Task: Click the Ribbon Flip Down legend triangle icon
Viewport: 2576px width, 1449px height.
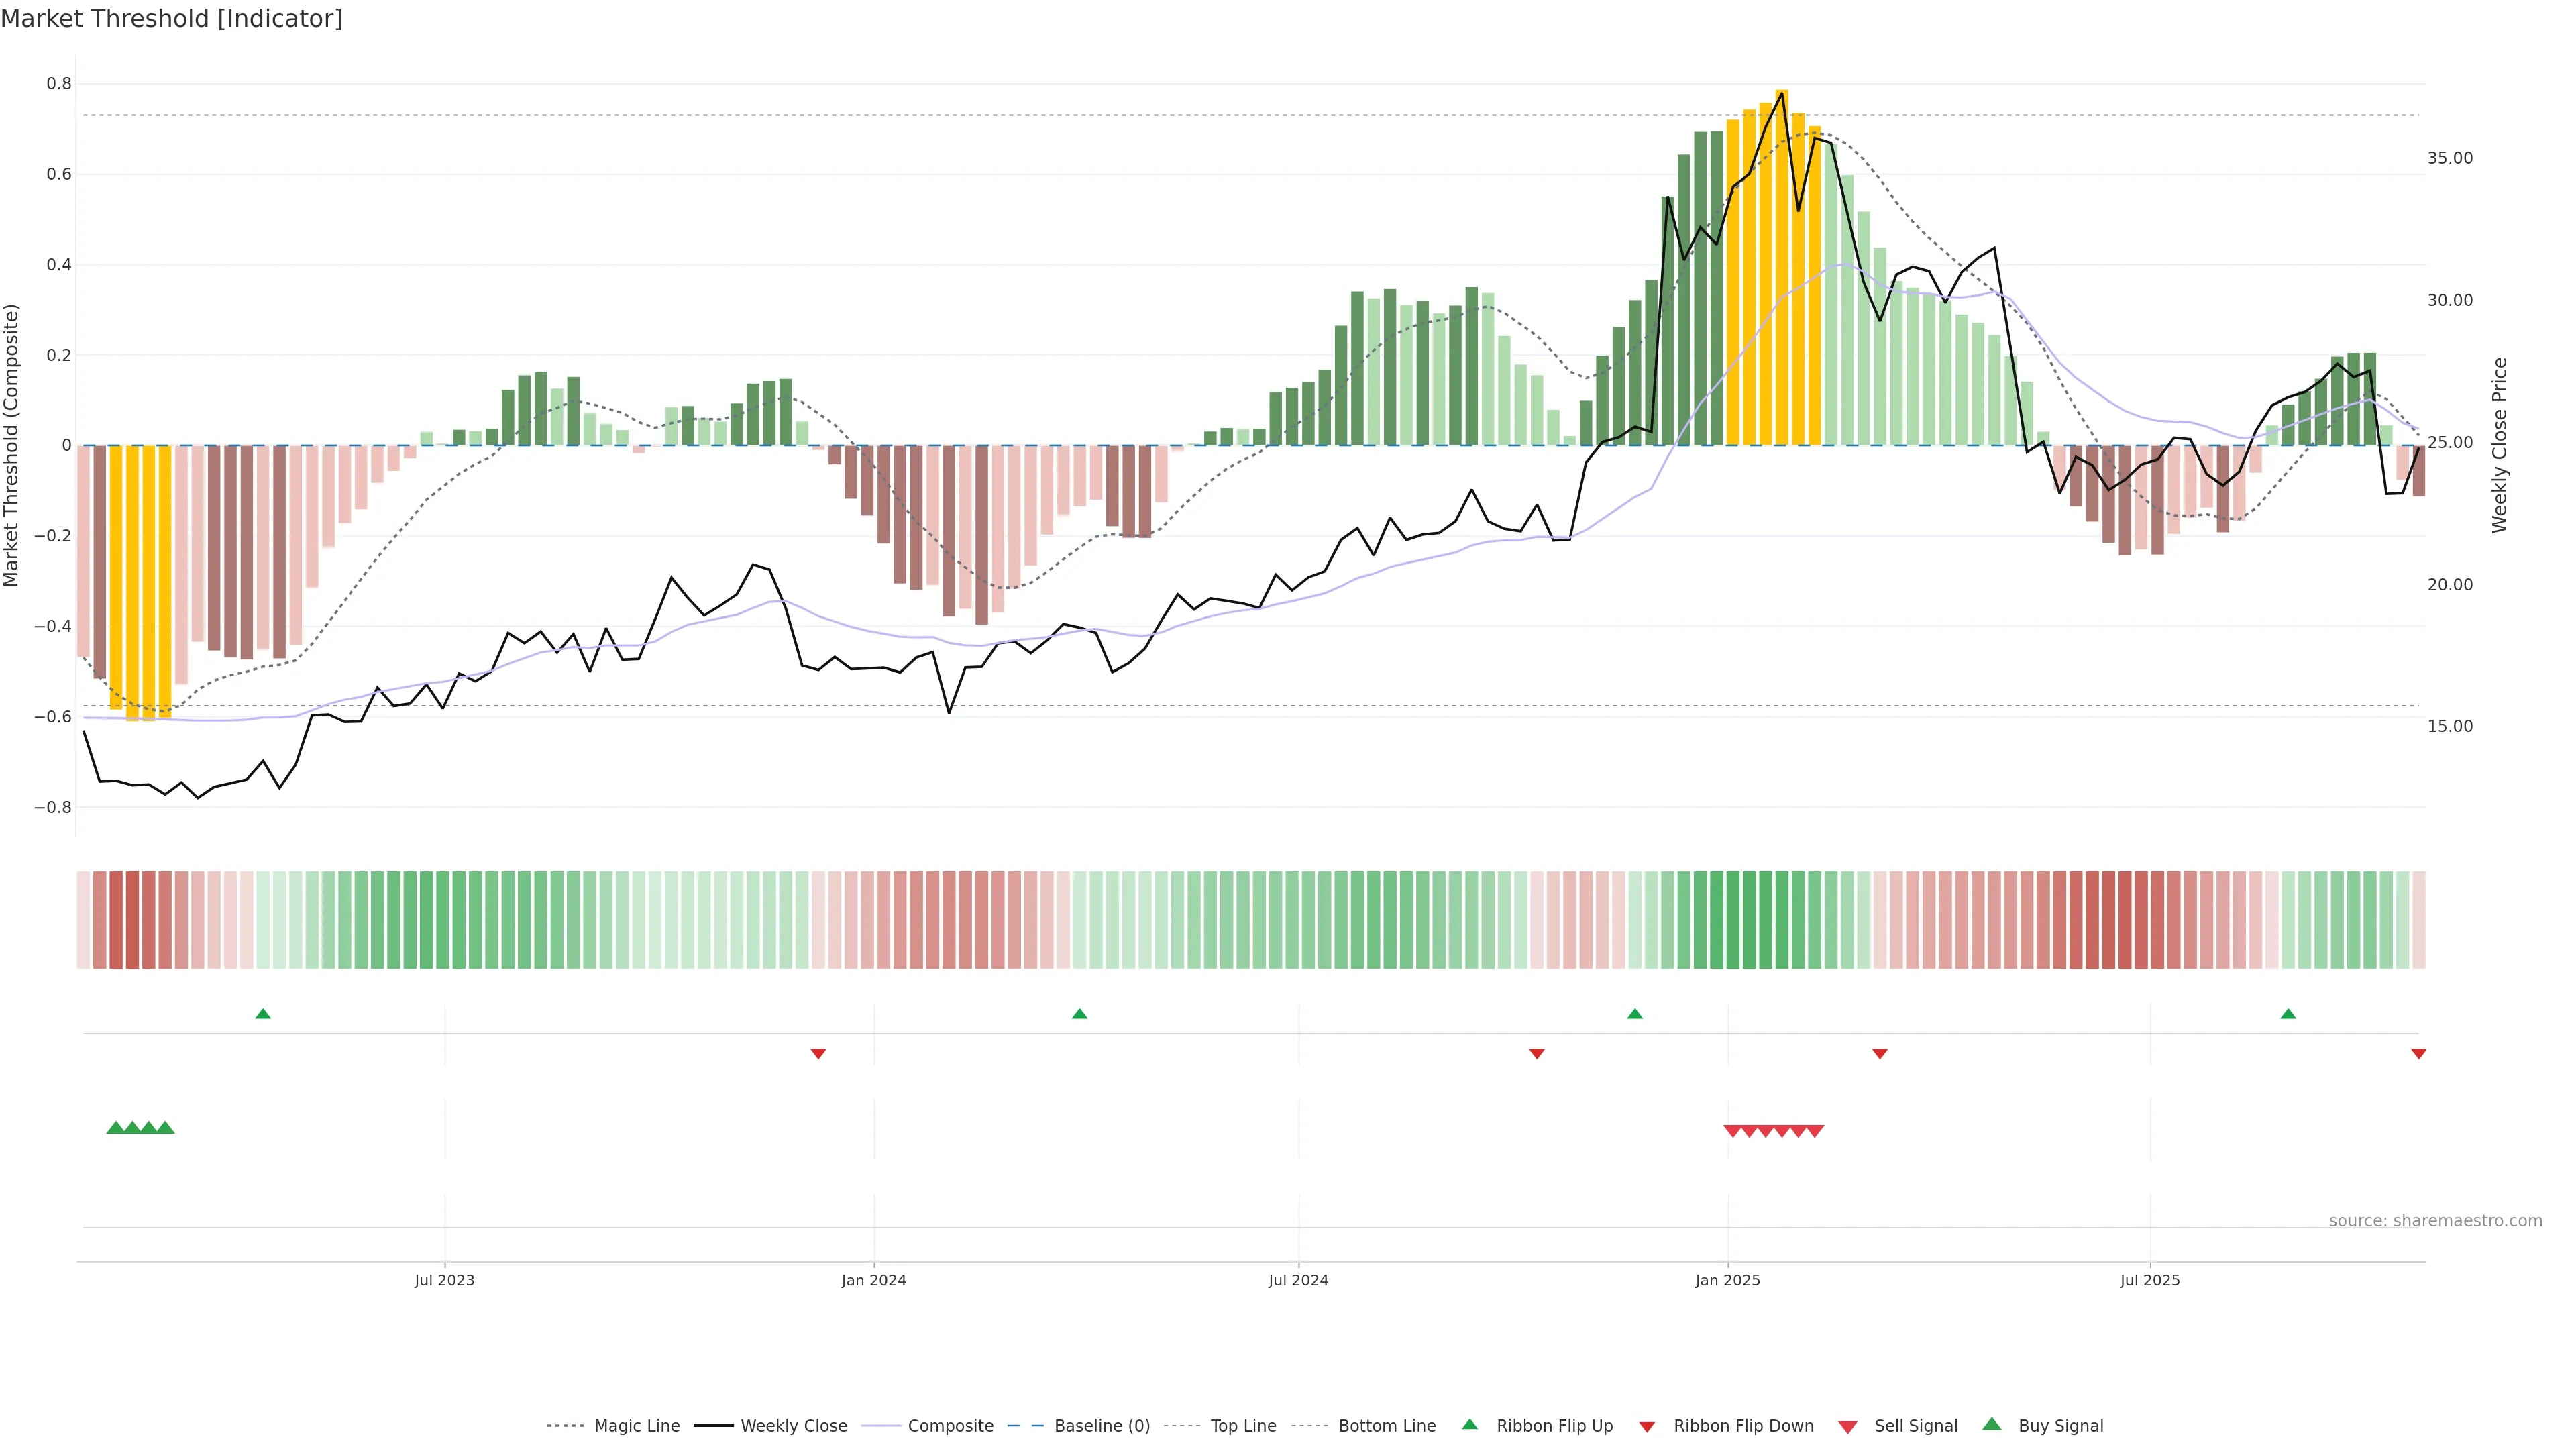Action: [x=1647, y=1427]
